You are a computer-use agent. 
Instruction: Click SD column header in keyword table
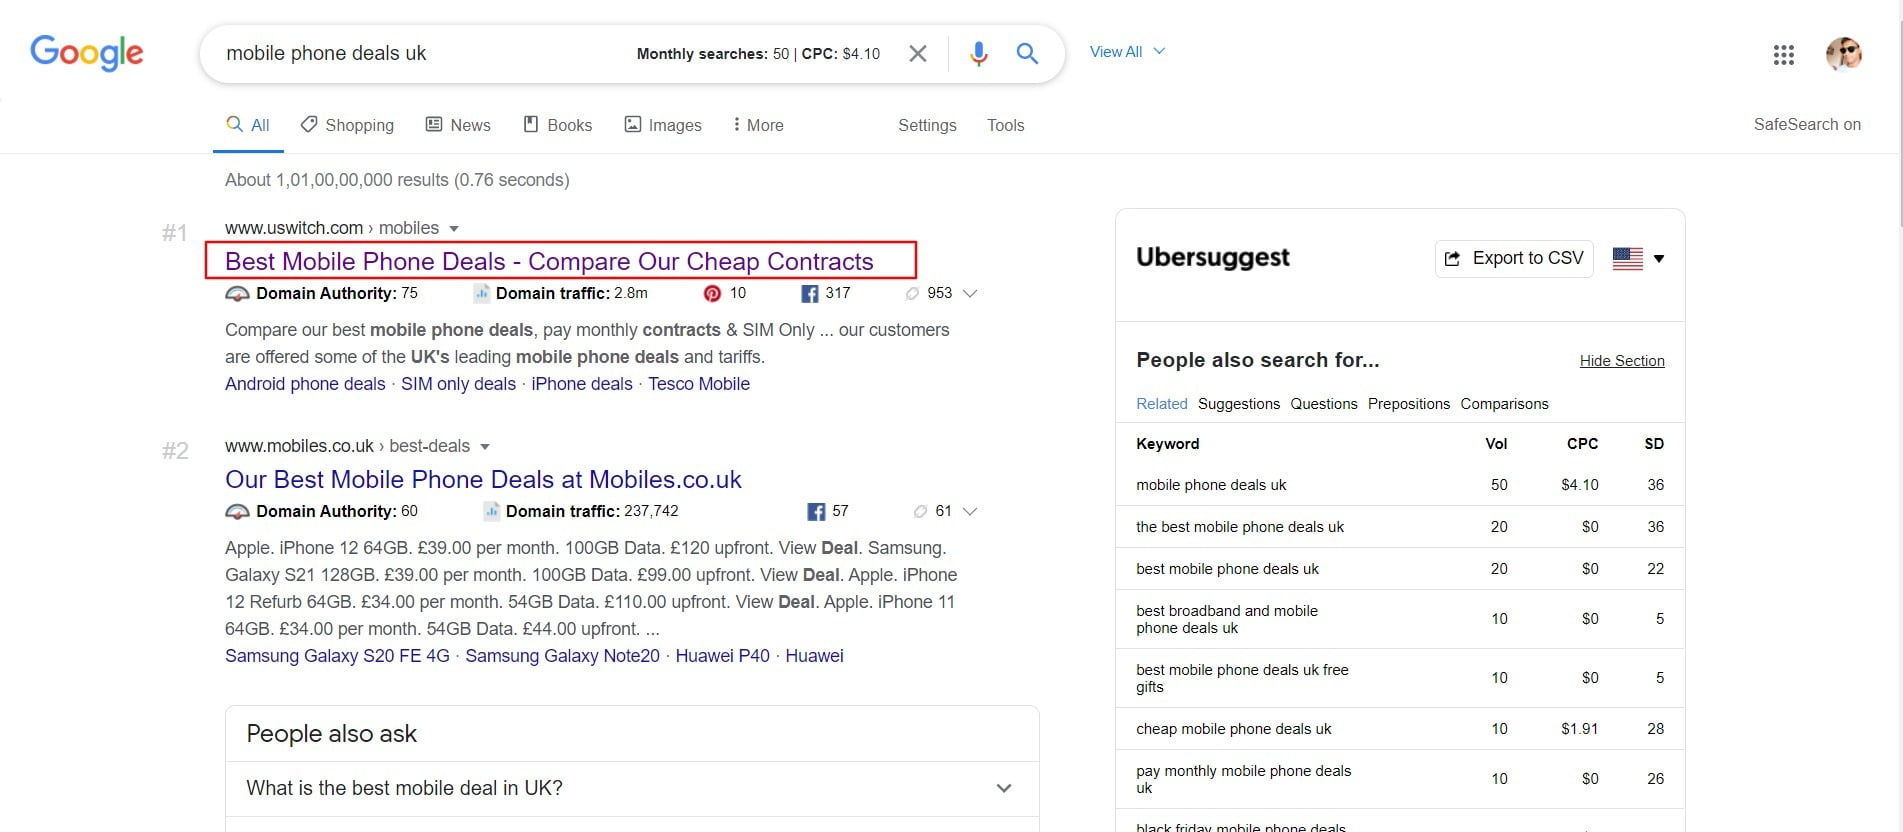click(1654, 444)
